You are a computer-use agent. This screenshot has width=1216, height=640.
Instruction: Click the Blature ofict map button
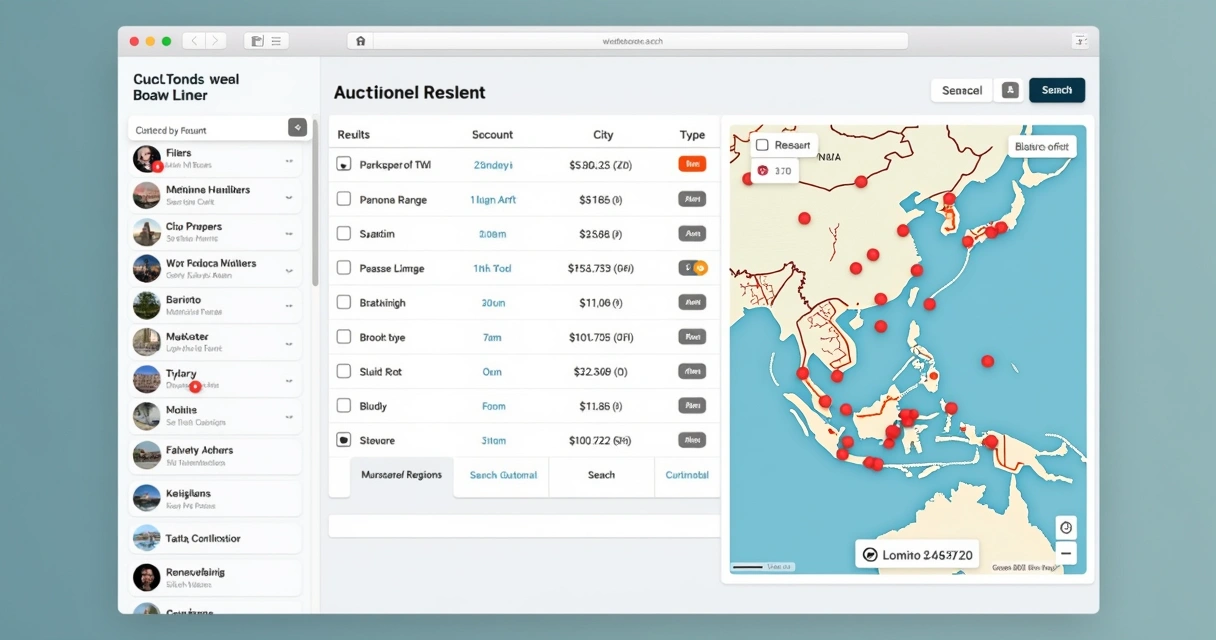[1042, 147]
